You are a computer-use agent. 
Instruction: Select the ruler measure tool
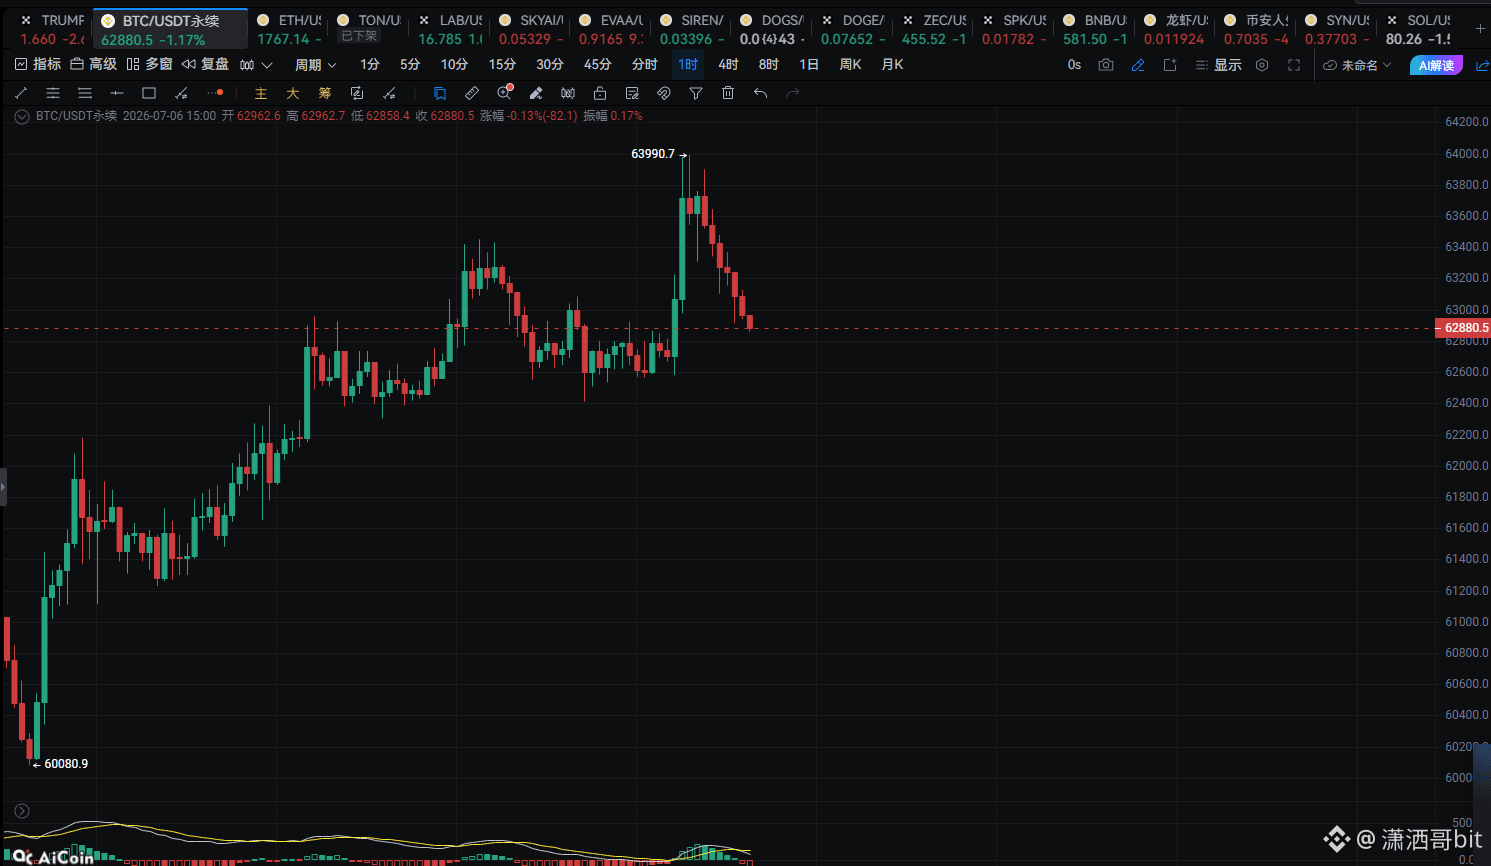tap(472, 93)
